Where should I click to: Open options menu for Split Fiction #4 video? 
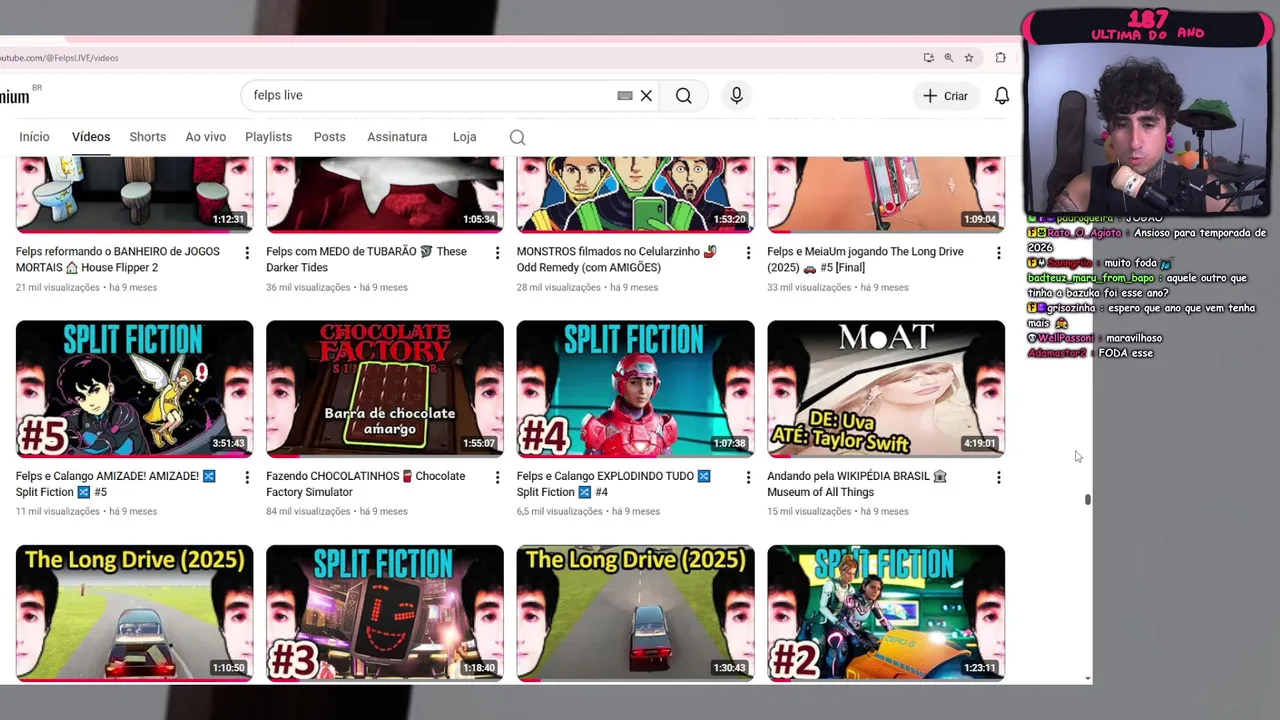[748, 478]
